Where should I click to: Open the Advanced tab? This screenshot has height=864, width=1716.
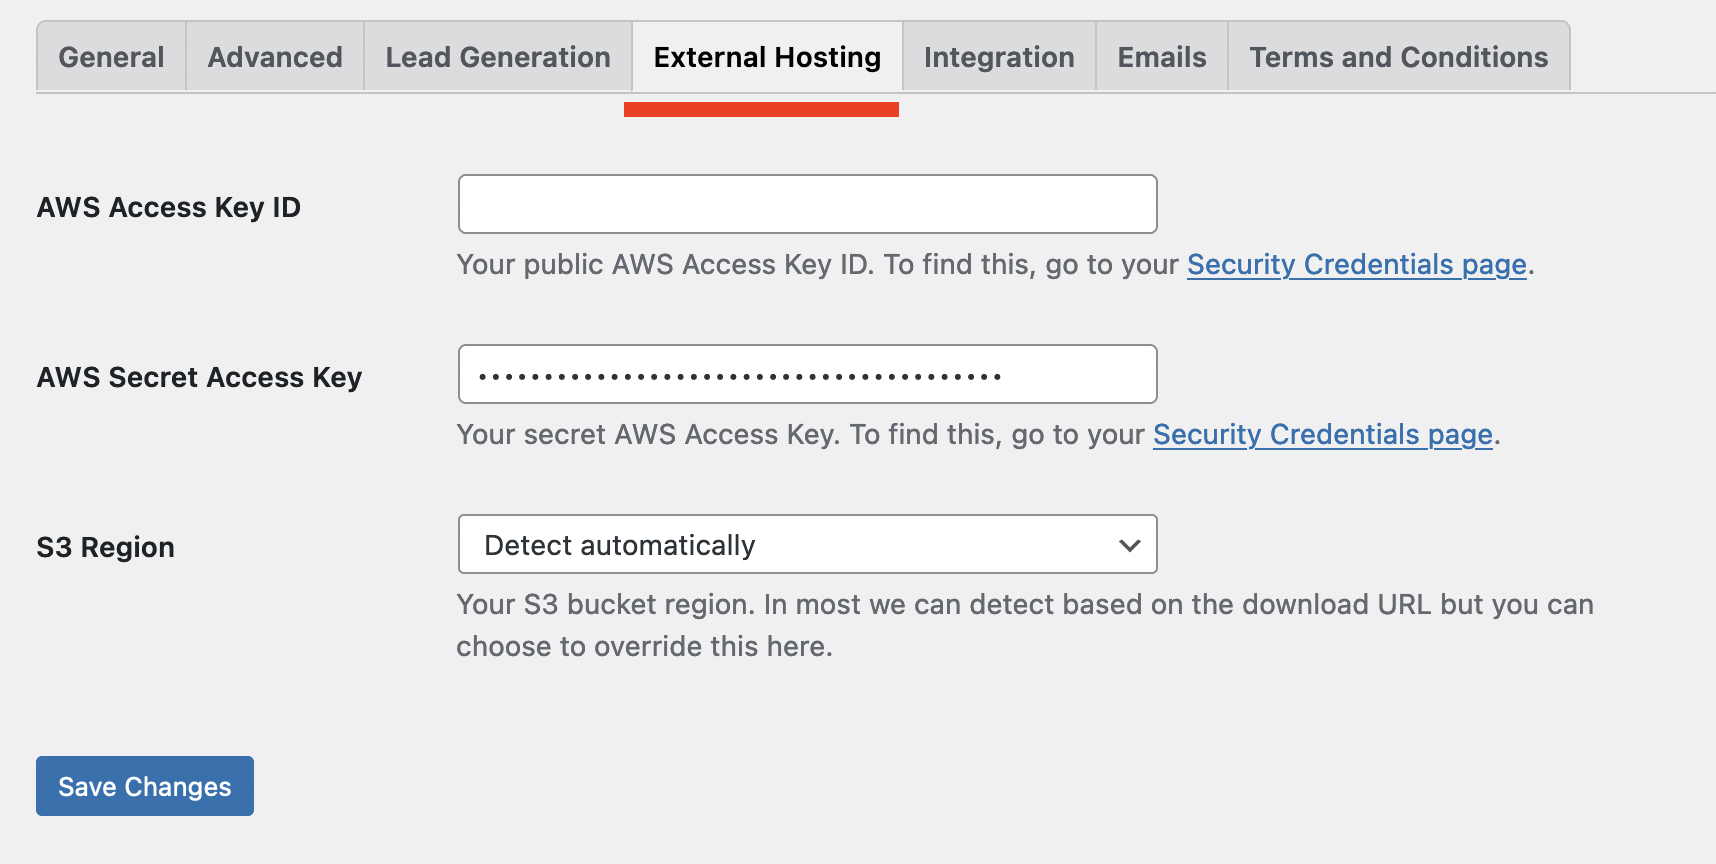275,57
